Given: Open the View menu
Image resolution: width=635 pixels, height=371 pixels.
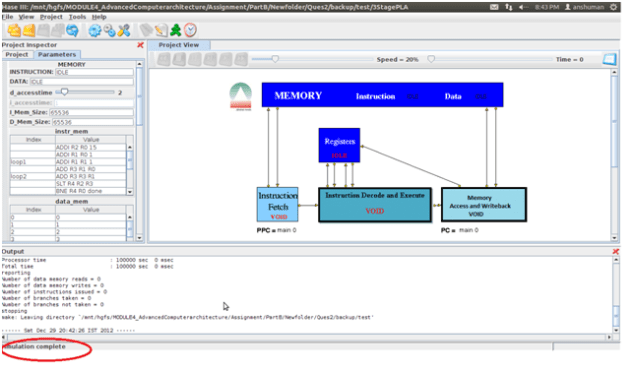Looking at the screenshot, I should 26,17.
